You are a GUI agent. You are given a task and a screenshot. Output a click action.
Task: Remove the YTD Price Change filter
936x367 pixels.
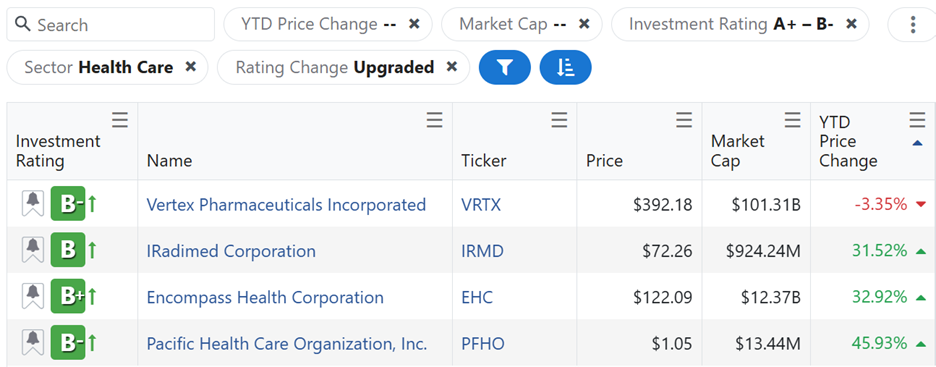414,24
